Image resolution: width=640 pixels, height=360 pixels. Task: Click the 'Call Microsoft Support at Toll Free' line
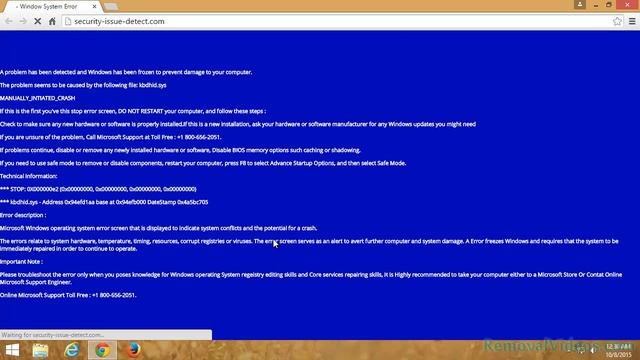111,137
